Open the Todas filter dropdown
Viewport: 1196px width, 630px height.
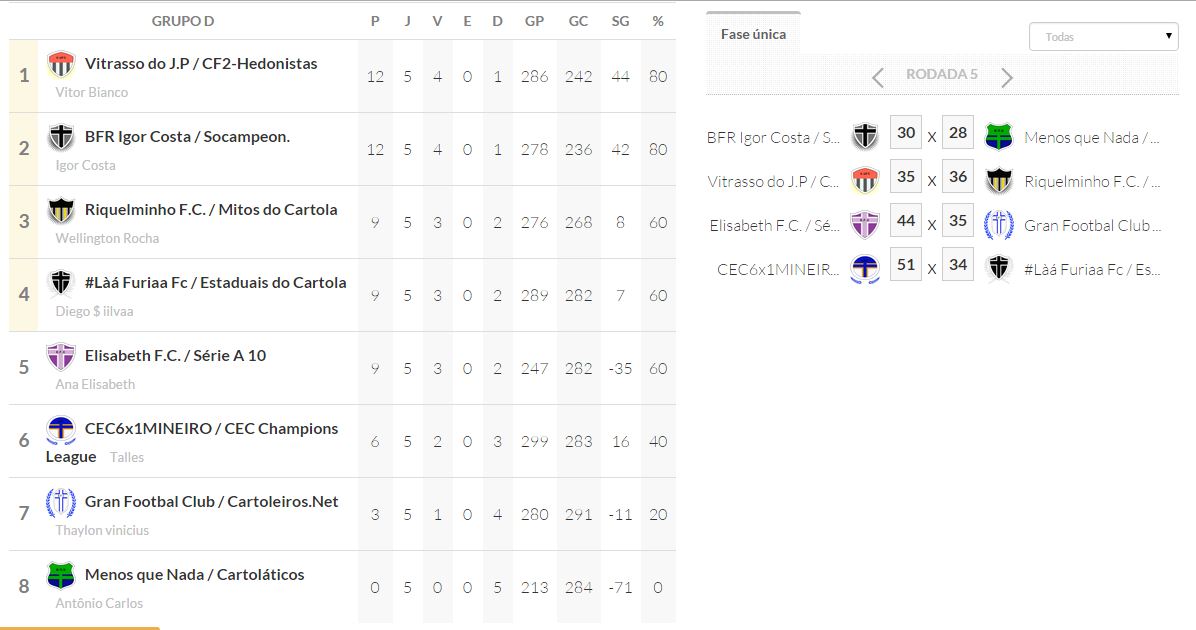pyautogui.click(x=1103, y=37)
